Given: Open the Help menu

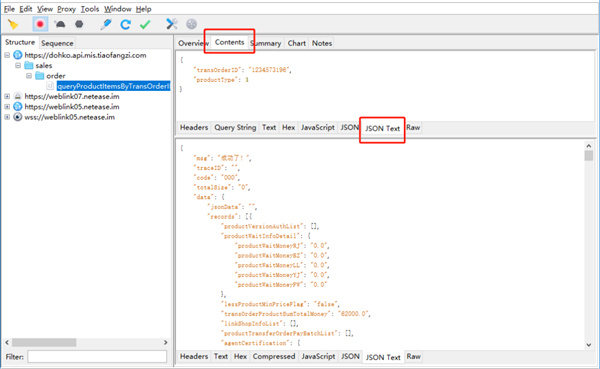Looking at the screenshot, I should point(143,9).
